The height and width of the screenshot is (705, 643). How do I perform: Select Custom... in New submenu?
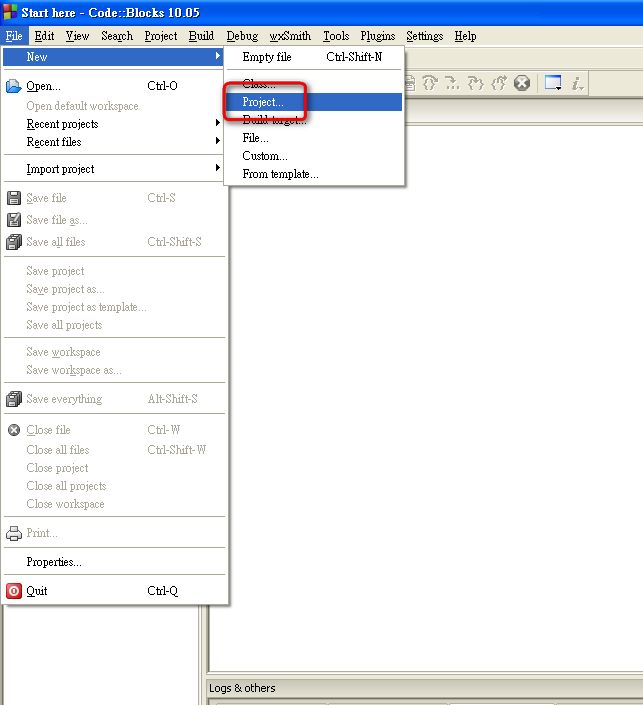coord(314,156)
